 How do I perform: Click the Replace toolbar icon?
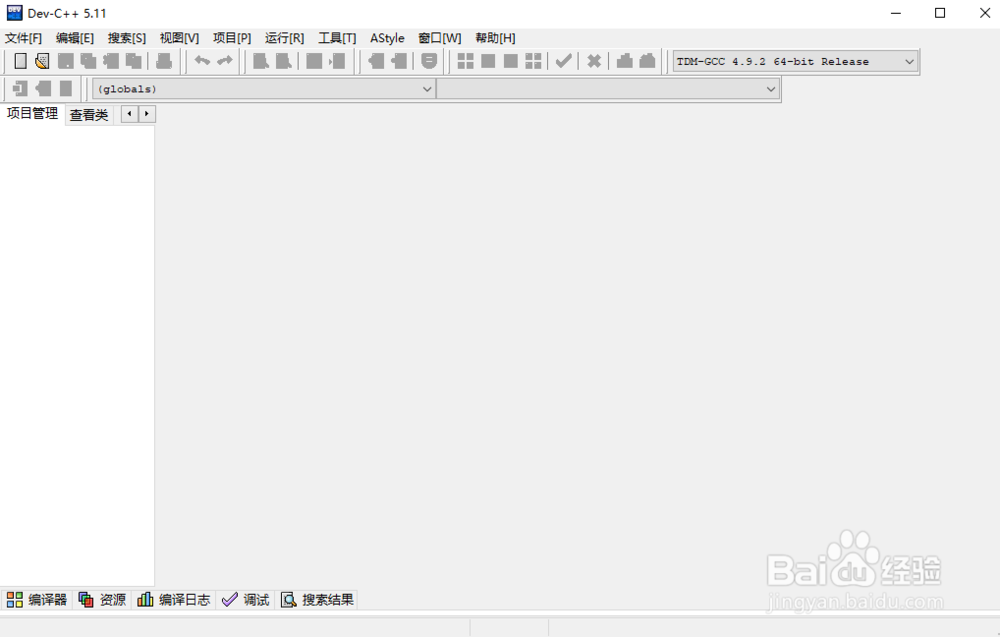pos(283,61)
